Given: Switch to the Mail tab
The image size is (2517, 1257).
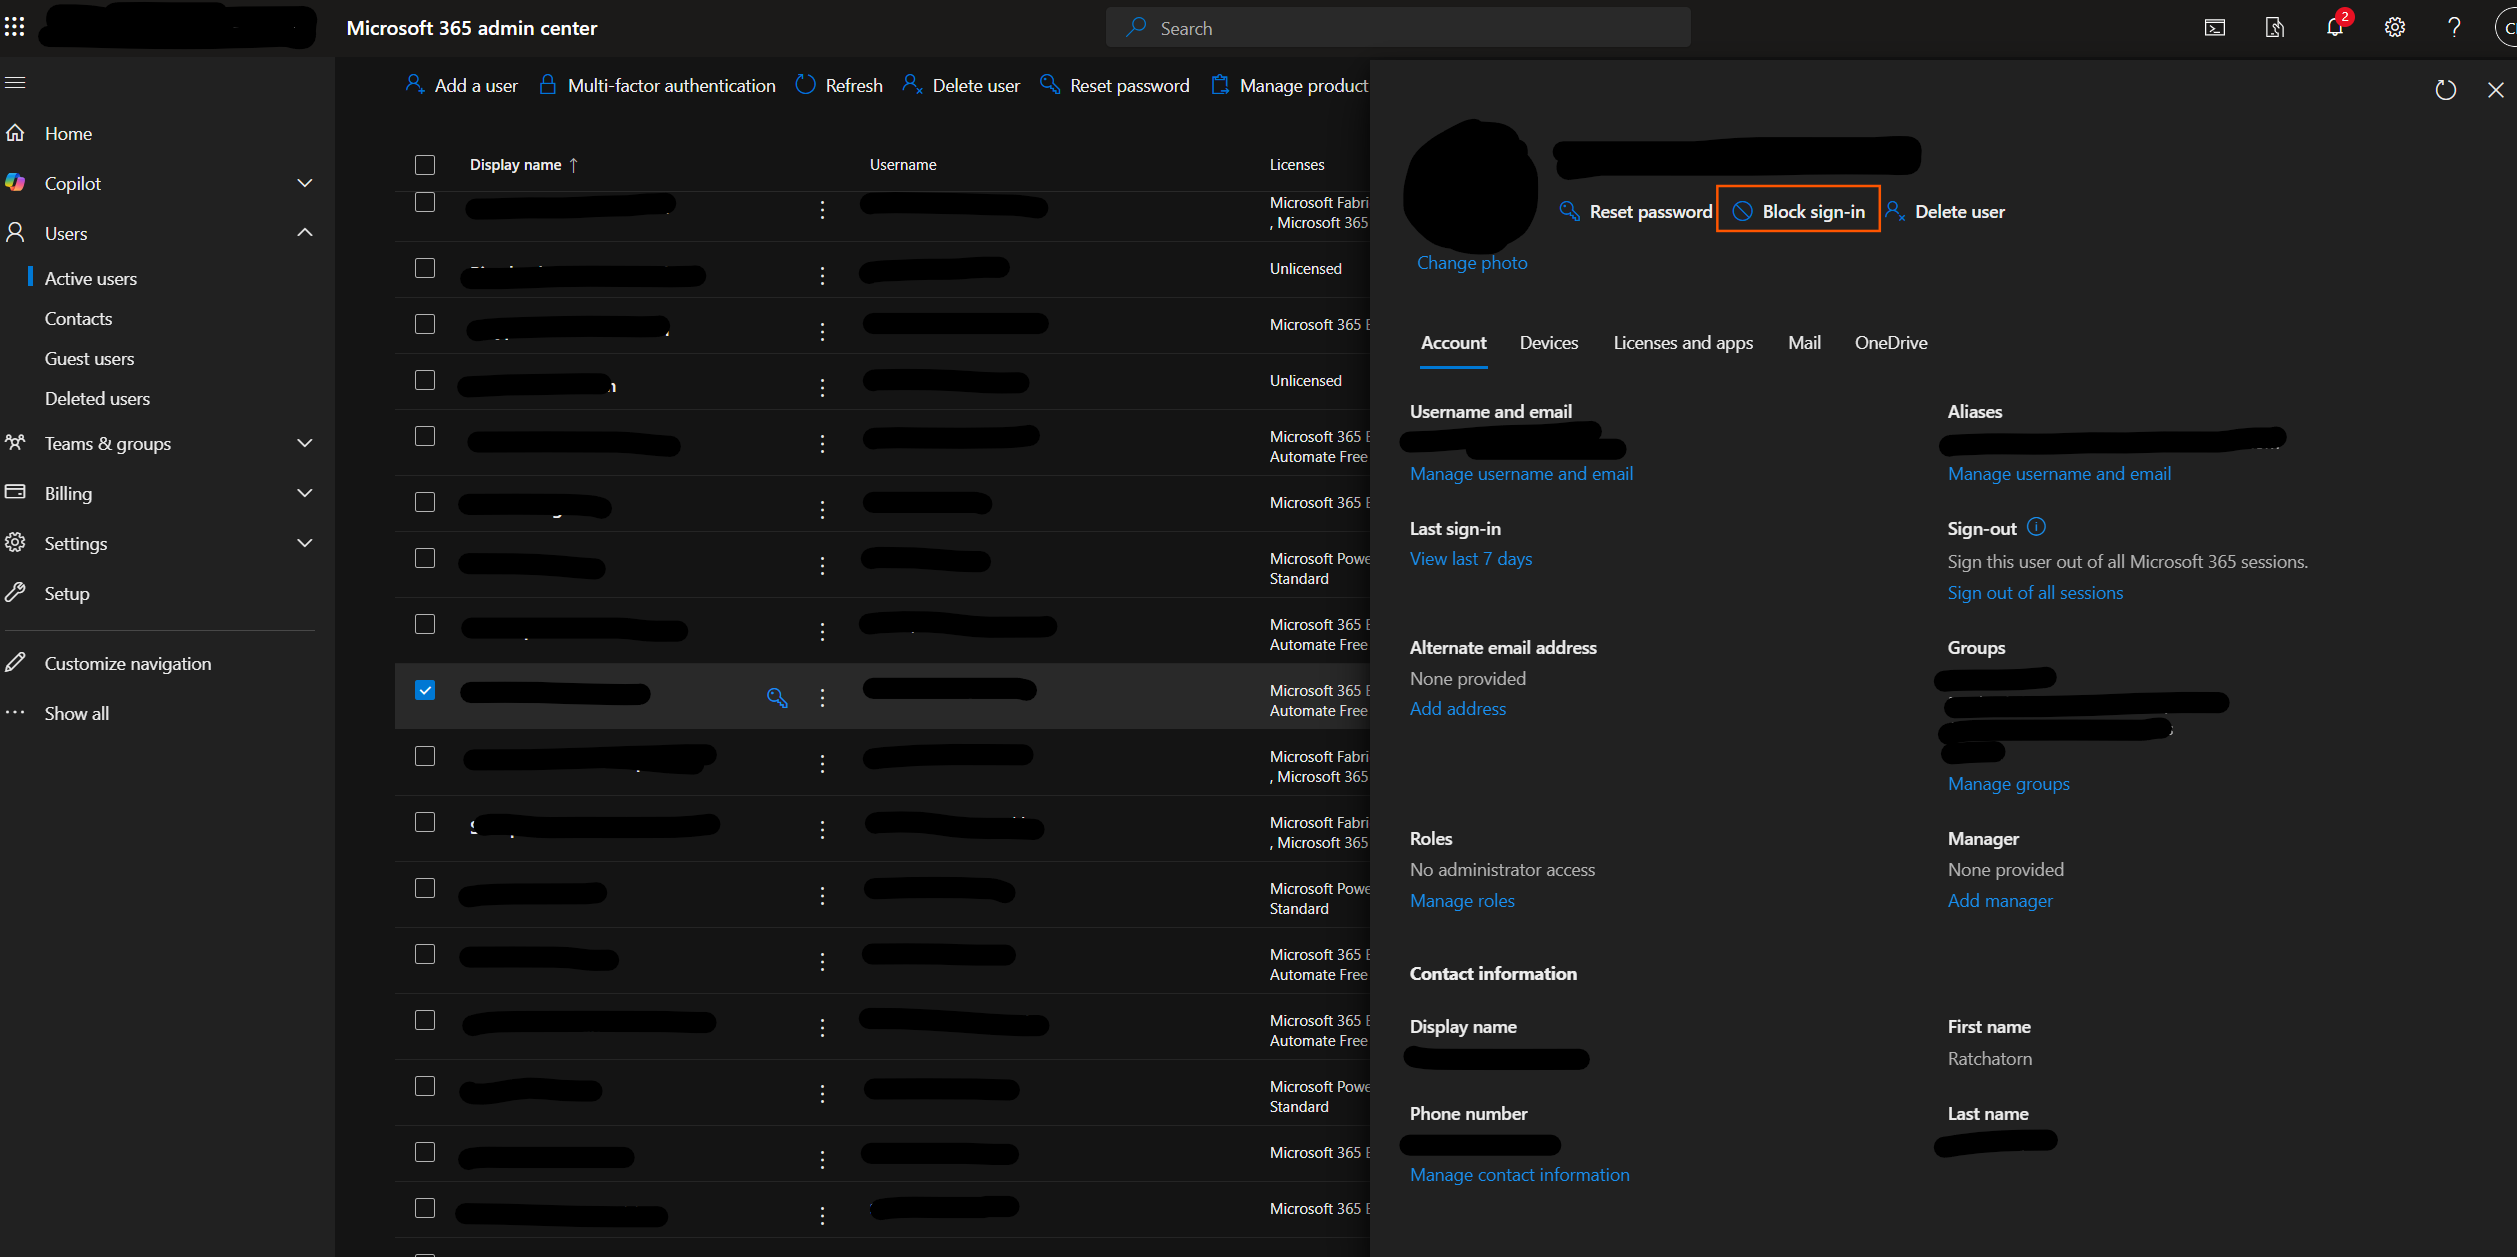Looking at the screenshot, I should [x=1804, y=343].
